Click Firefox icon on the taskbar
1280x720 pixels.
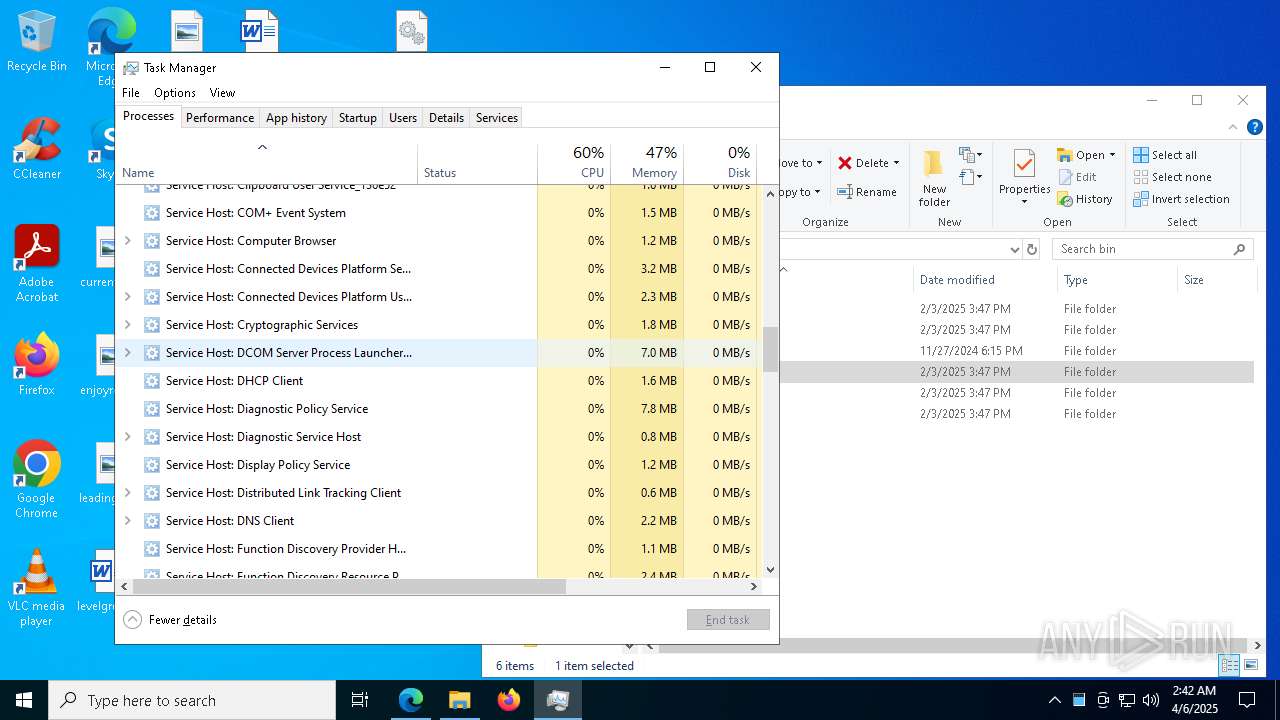[508, 700]
